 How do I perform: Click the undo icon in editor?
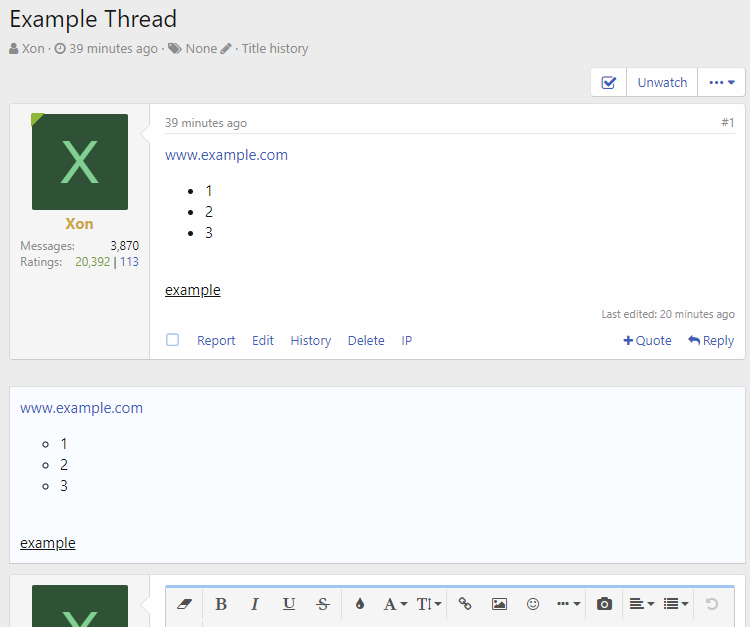712,604
